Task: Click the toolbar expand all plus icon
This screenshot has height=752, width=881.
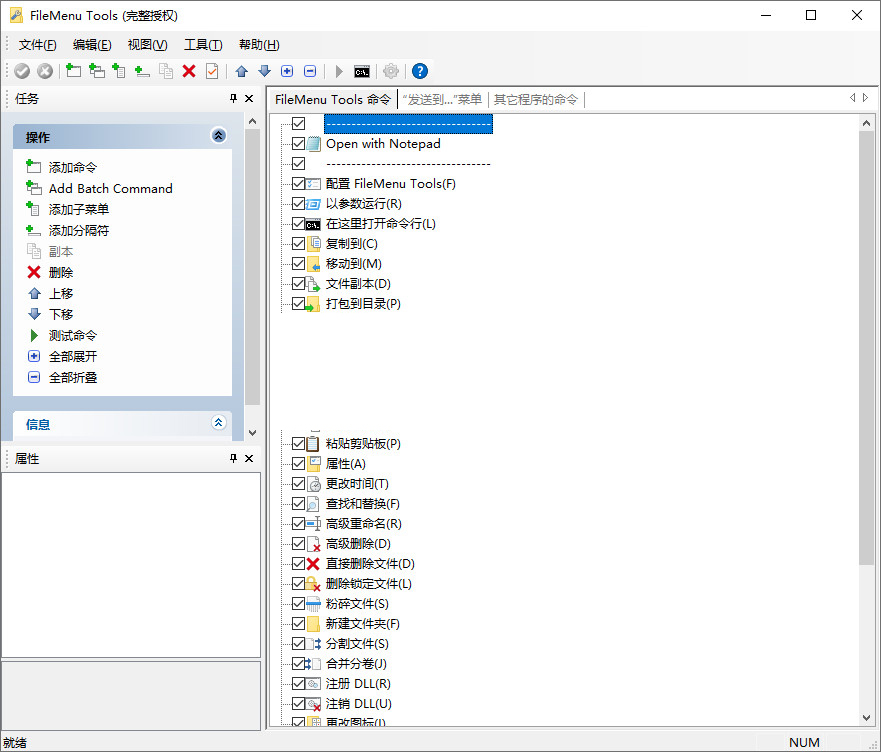Action: click(287, 71)
